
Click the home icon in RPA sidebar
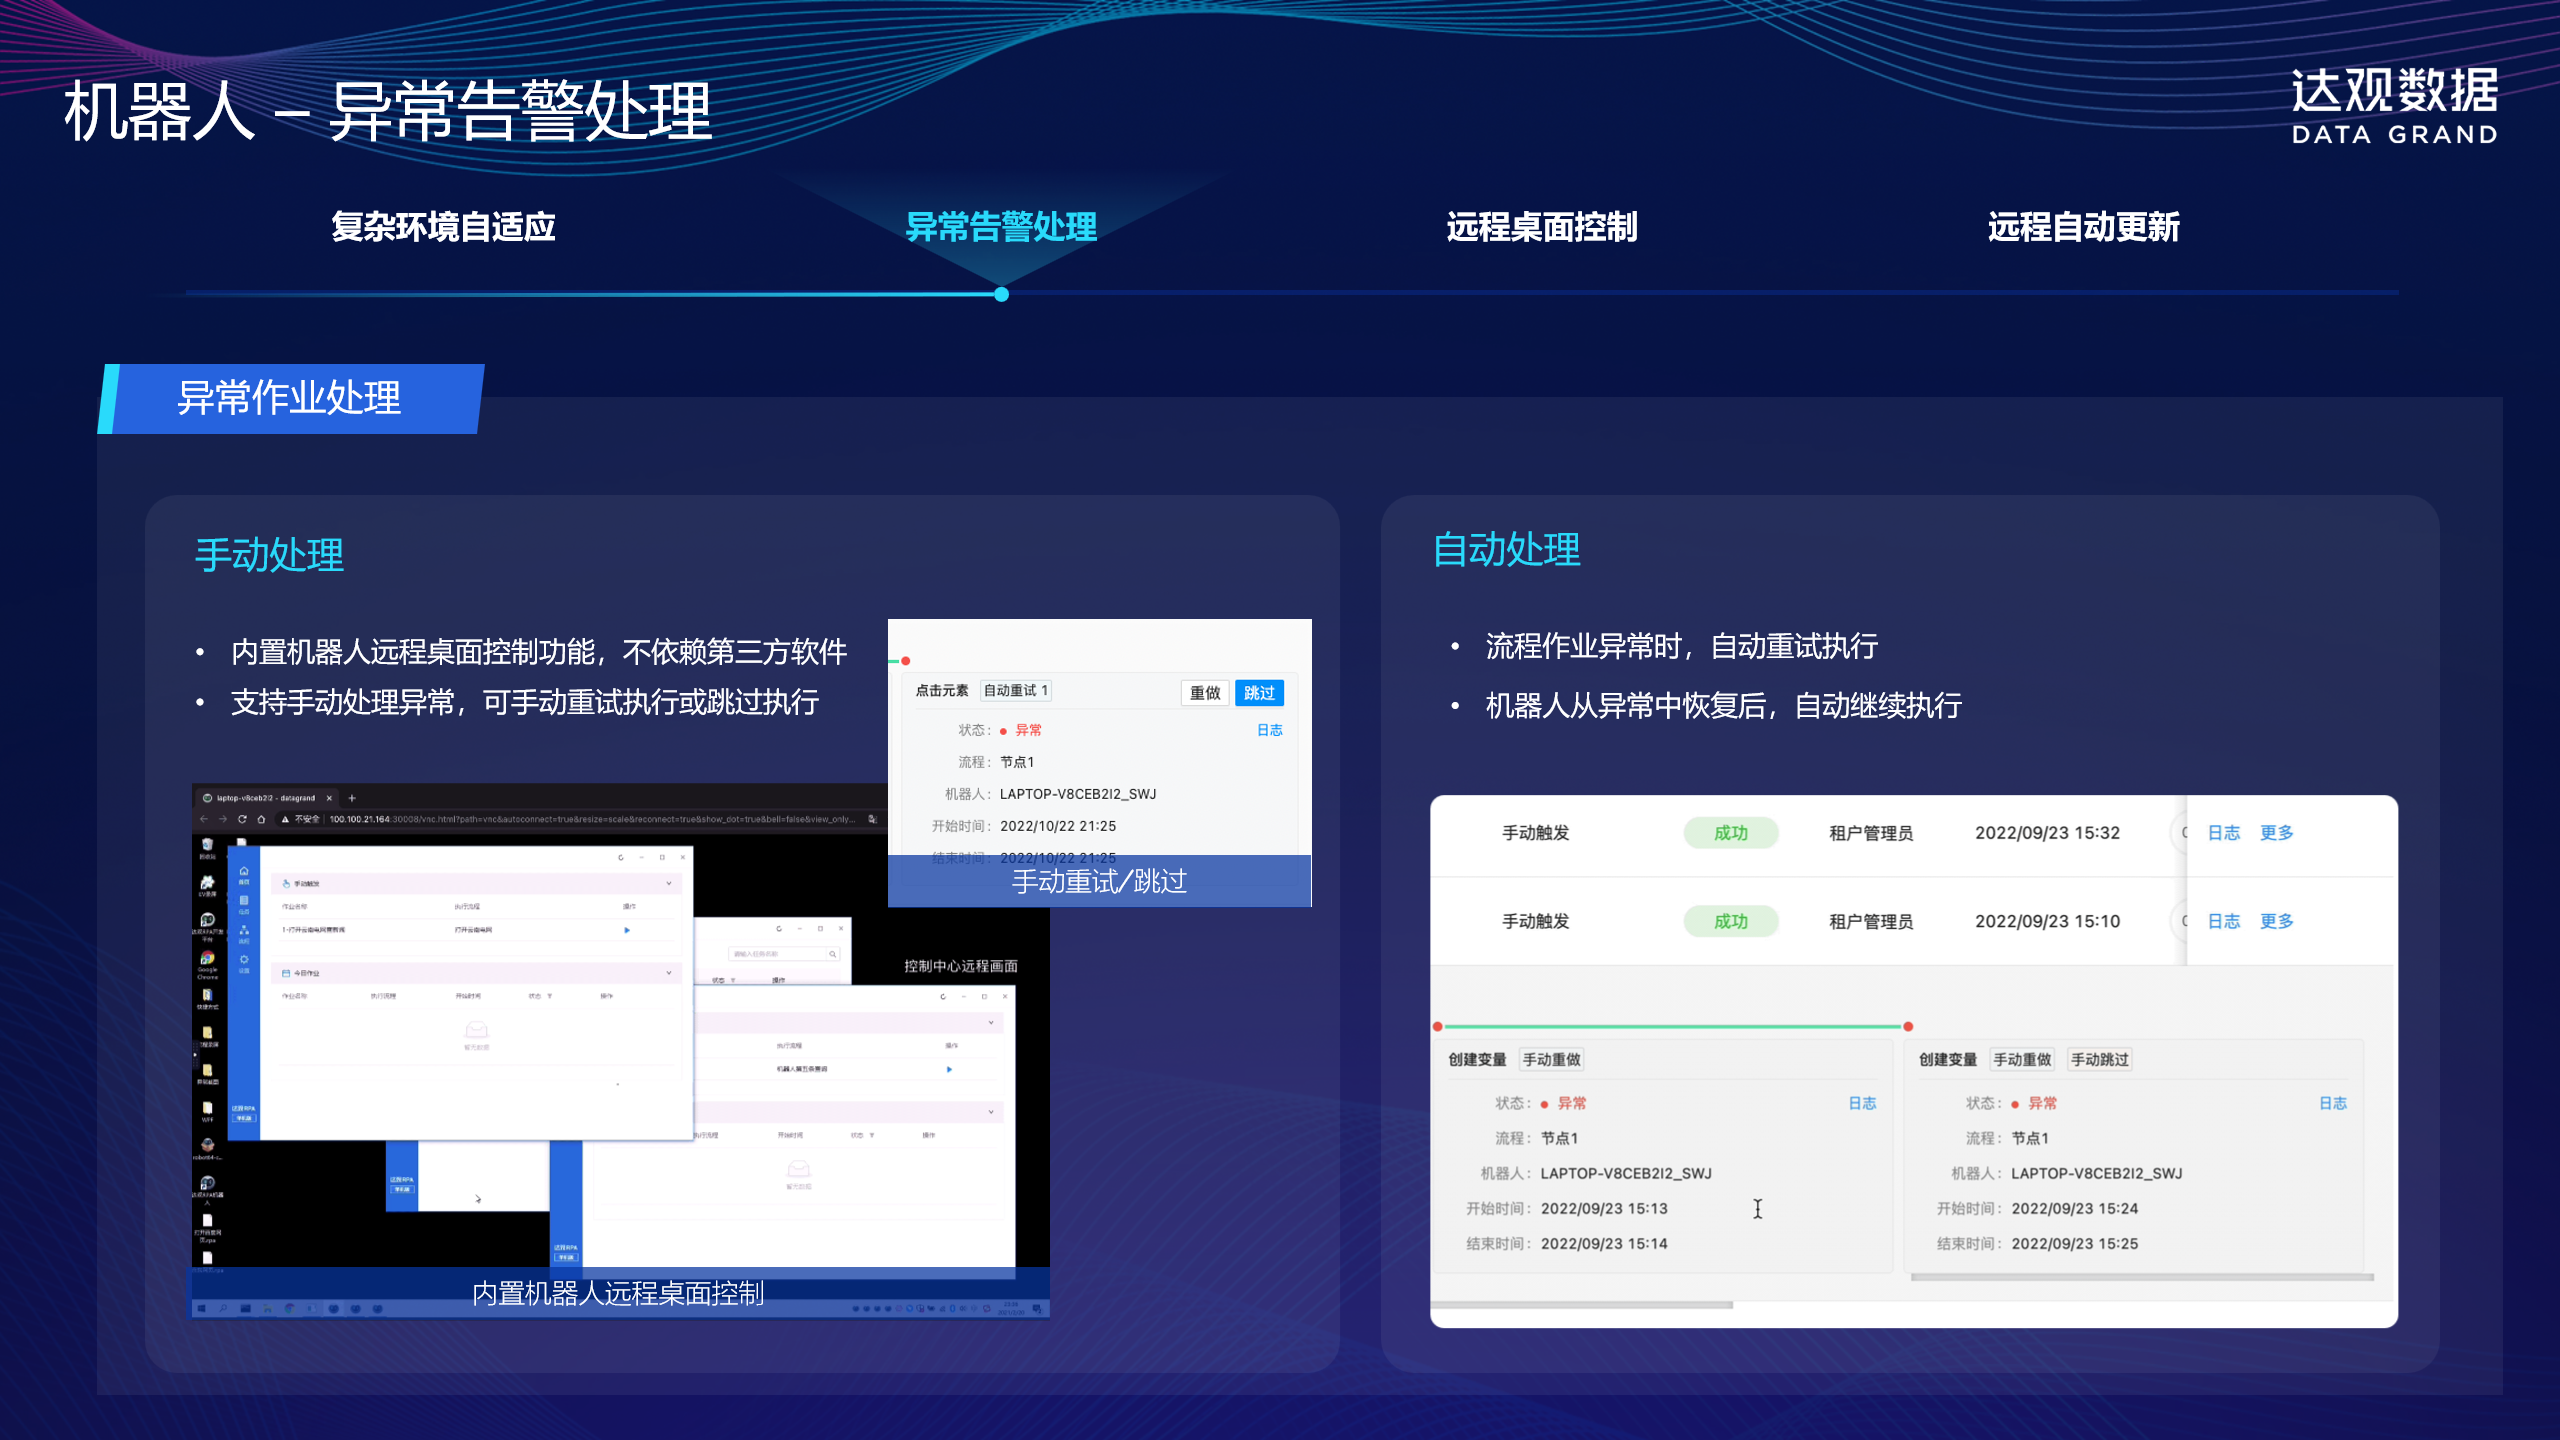243,872
